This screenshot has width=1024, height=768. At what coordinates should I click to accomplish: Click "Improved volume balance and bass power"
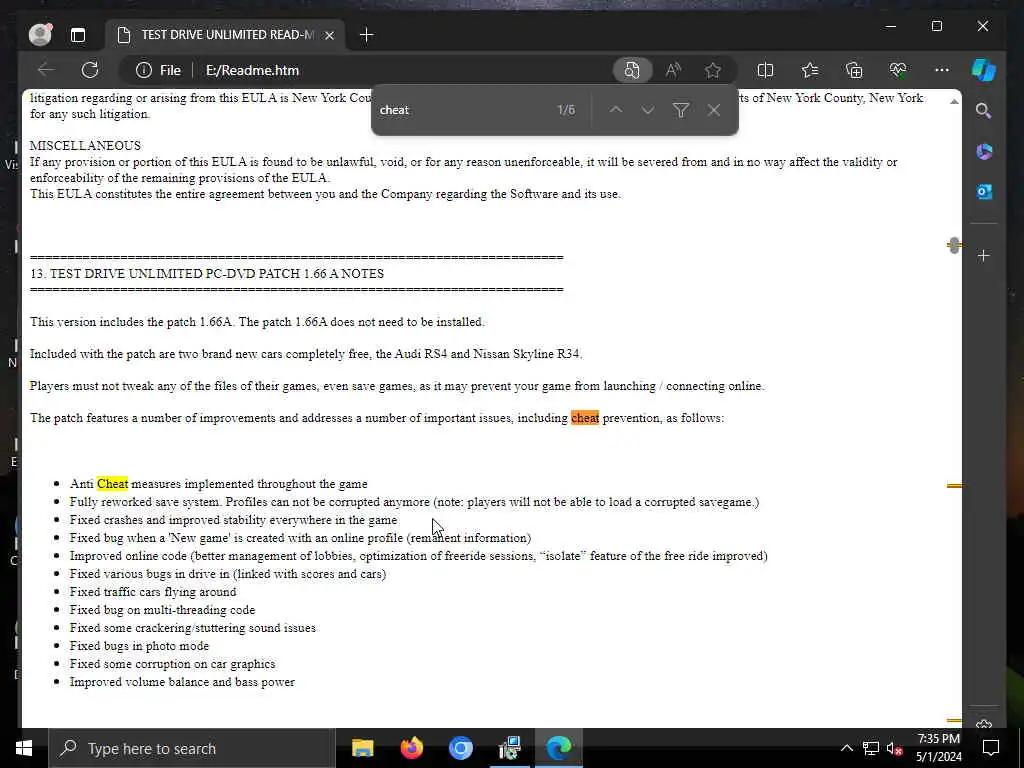(x=182, y=682)
